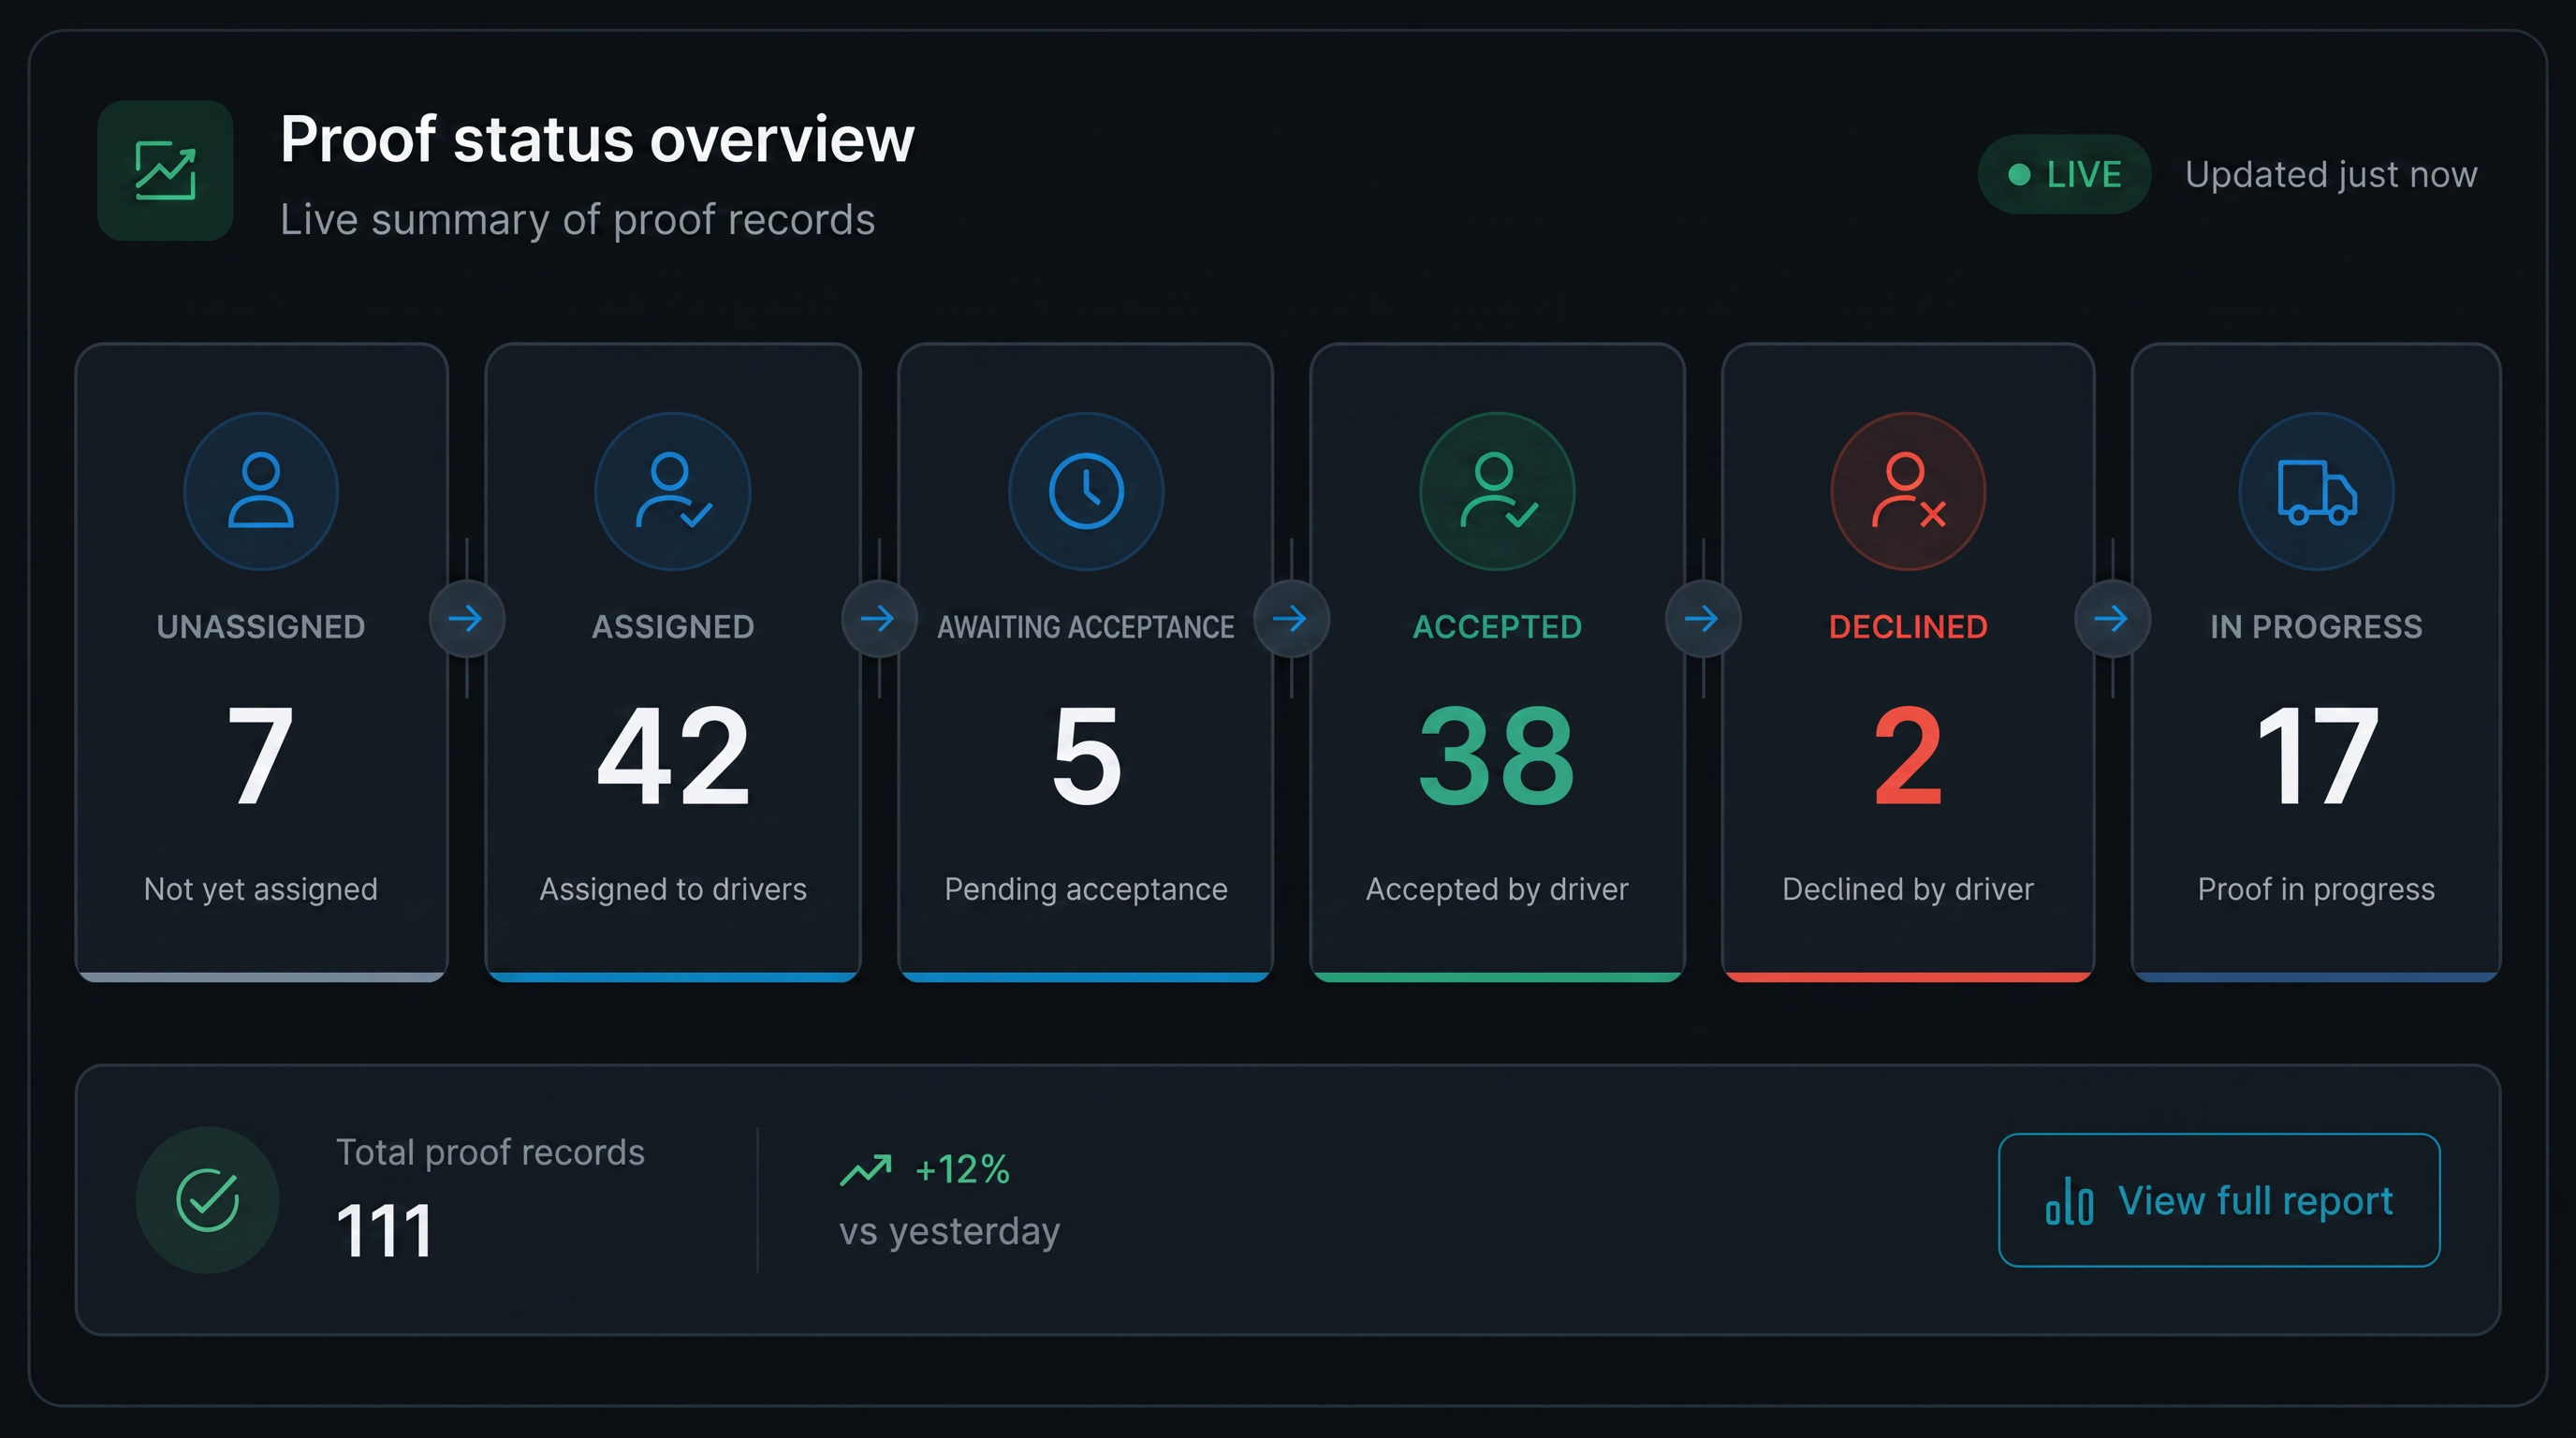Image resolution: width=2576 pixels, height=1438 pixels.
Task: Click the In Progress truck icon
Action: pyautogui.click(x=2316, y=491)
